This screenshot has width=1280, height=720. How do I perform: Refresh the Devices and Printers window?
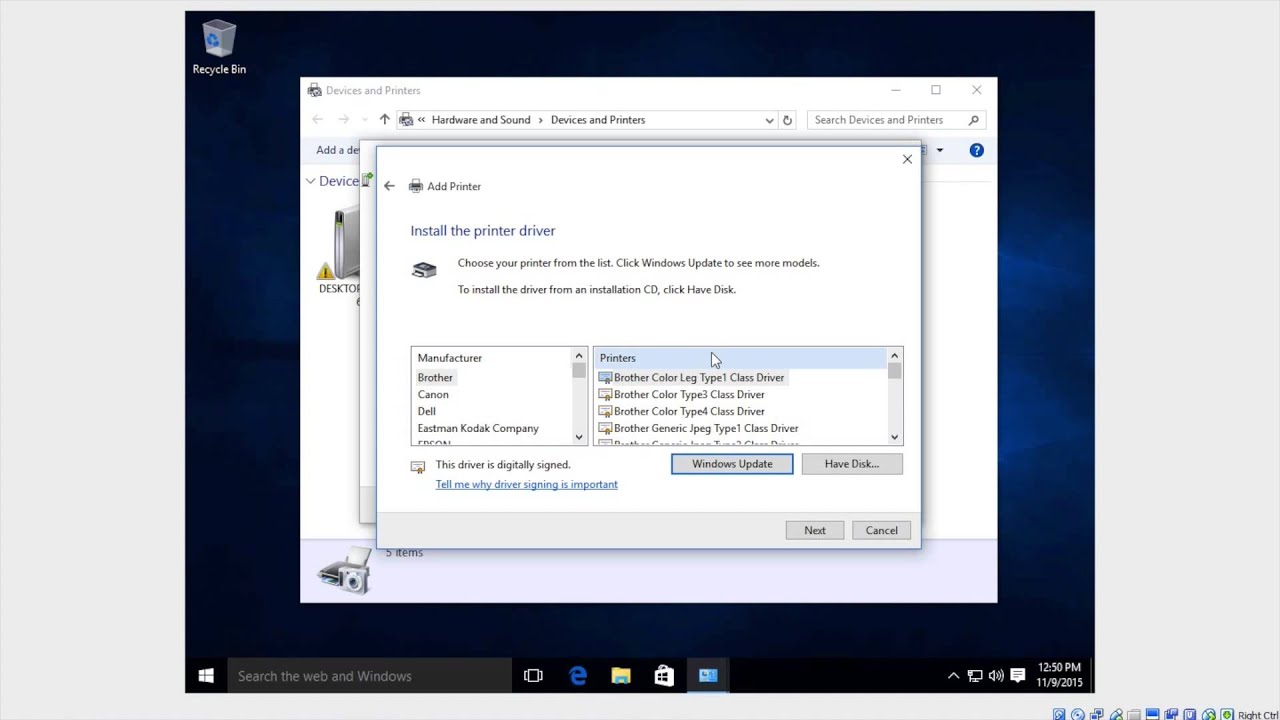tap(787, 120)
